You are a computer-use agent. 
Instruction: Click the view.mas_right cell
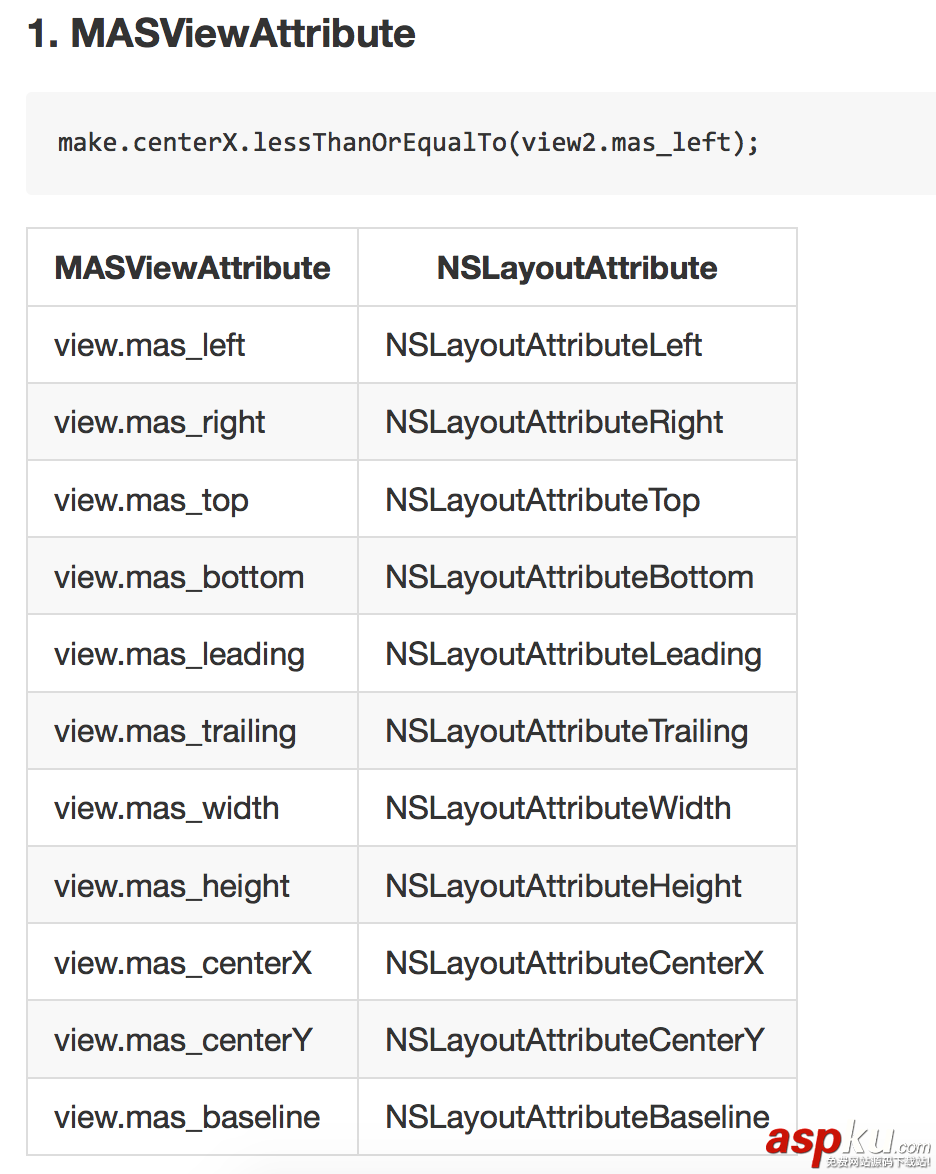(x=160, y=422)
